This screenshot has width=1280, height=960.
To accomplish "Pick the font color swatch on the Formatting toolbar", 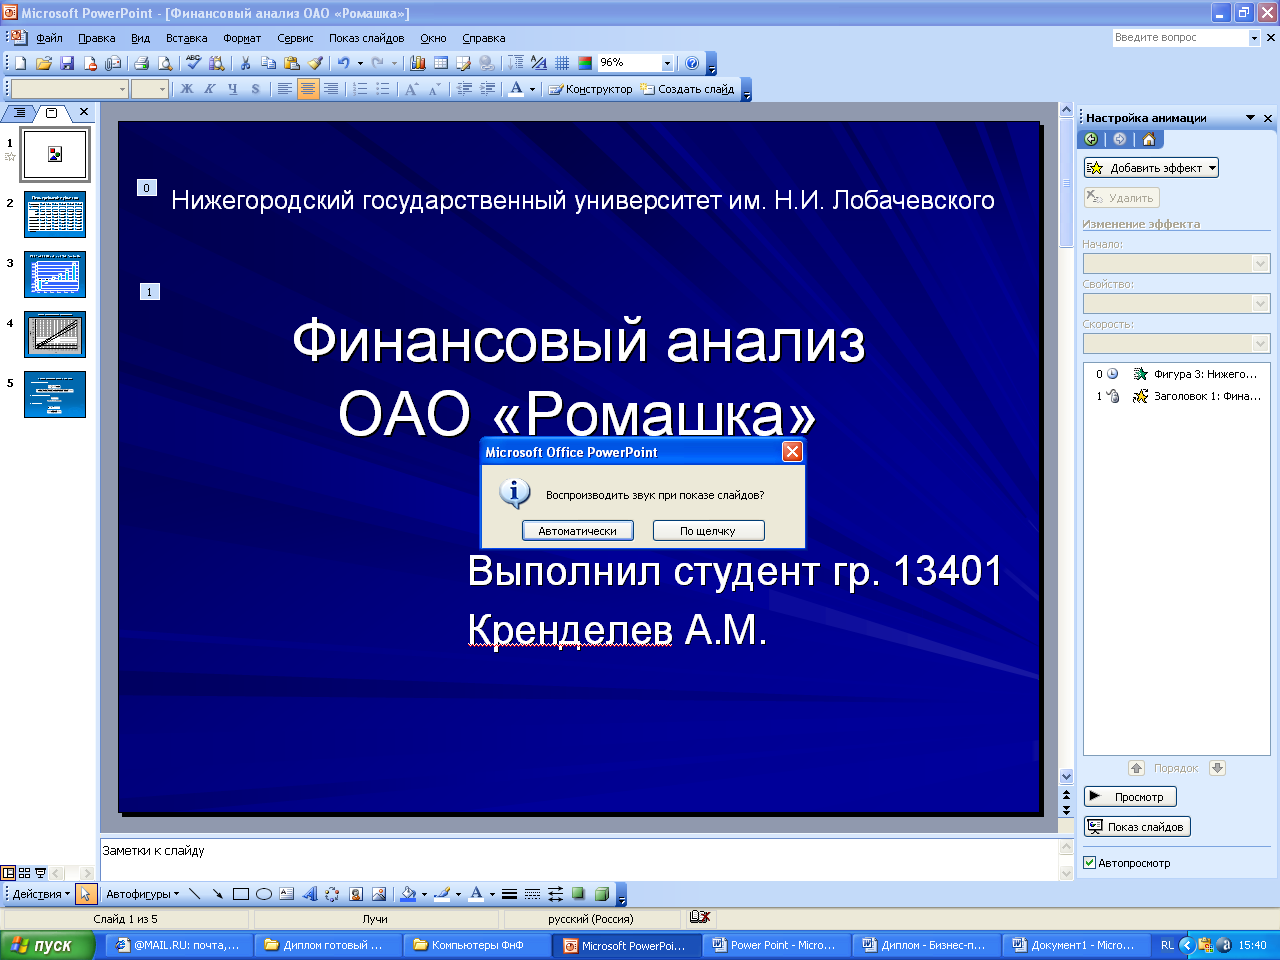I will pos(516,89).
